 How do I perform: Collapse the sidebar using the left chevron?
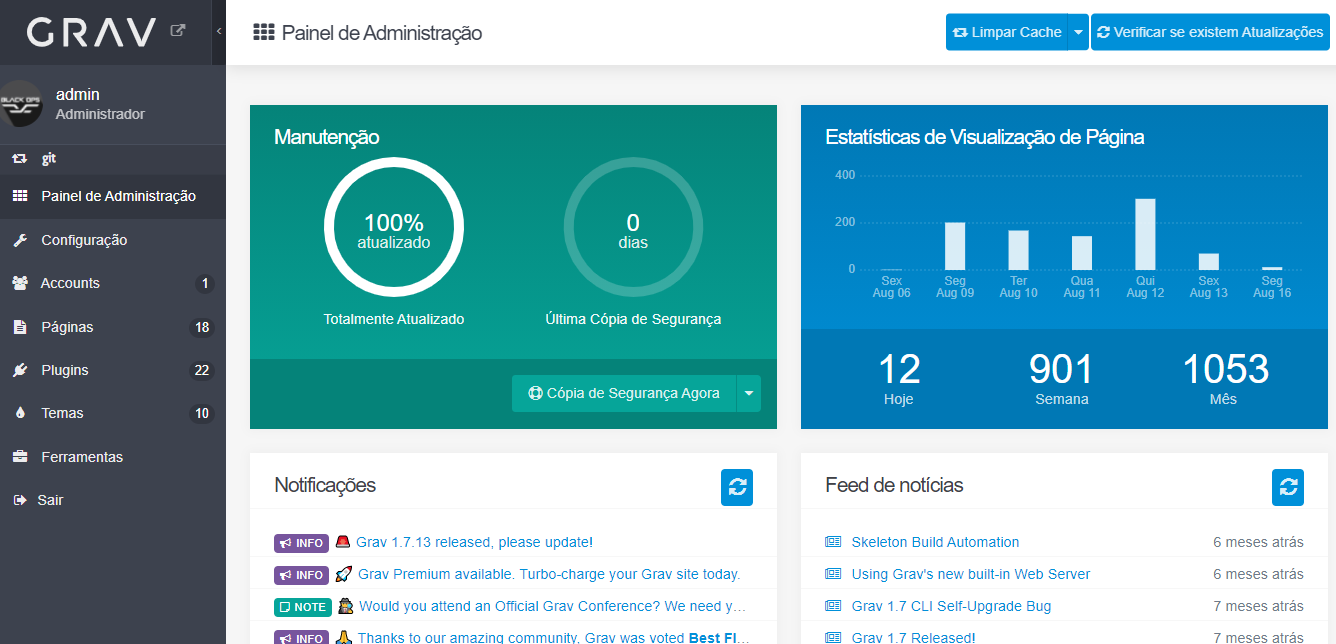tap(219, 31)
